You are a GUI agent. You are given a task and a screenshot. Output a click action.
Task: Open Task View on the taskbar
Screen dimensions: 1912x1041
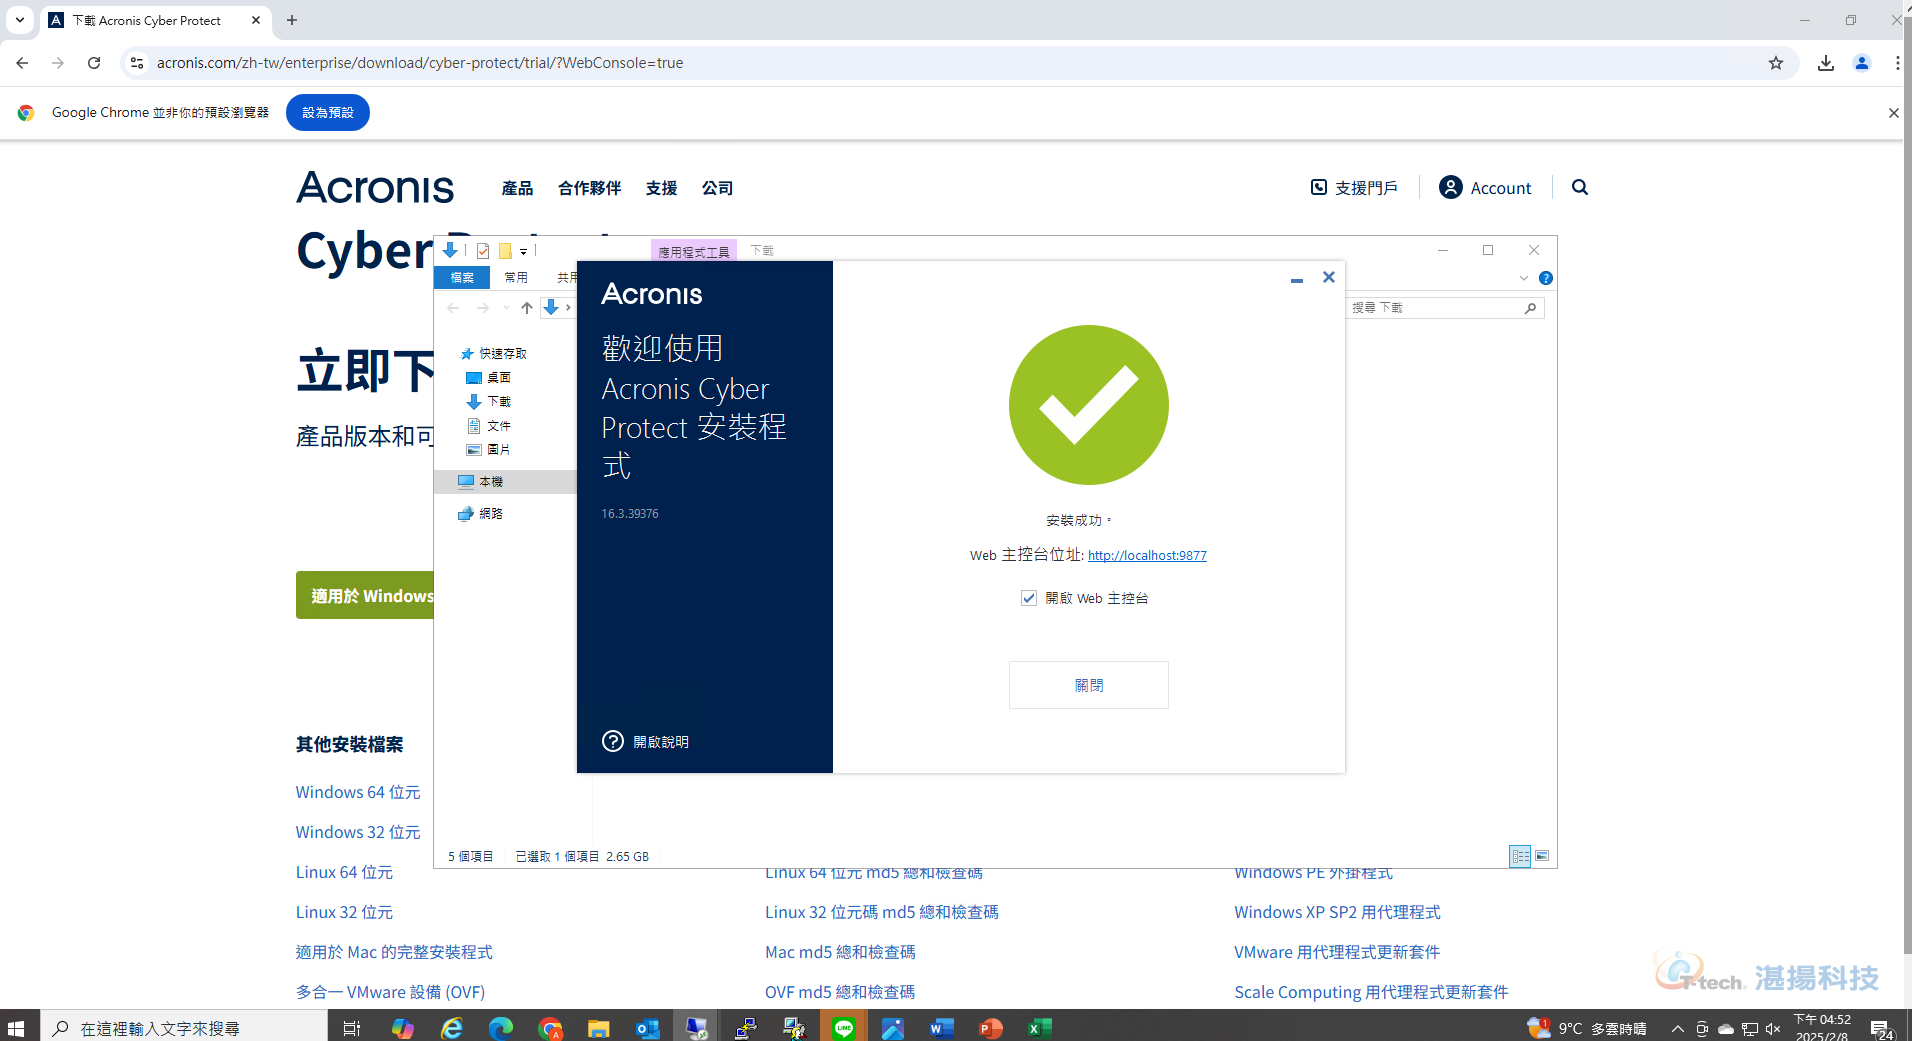(352, 1027)
